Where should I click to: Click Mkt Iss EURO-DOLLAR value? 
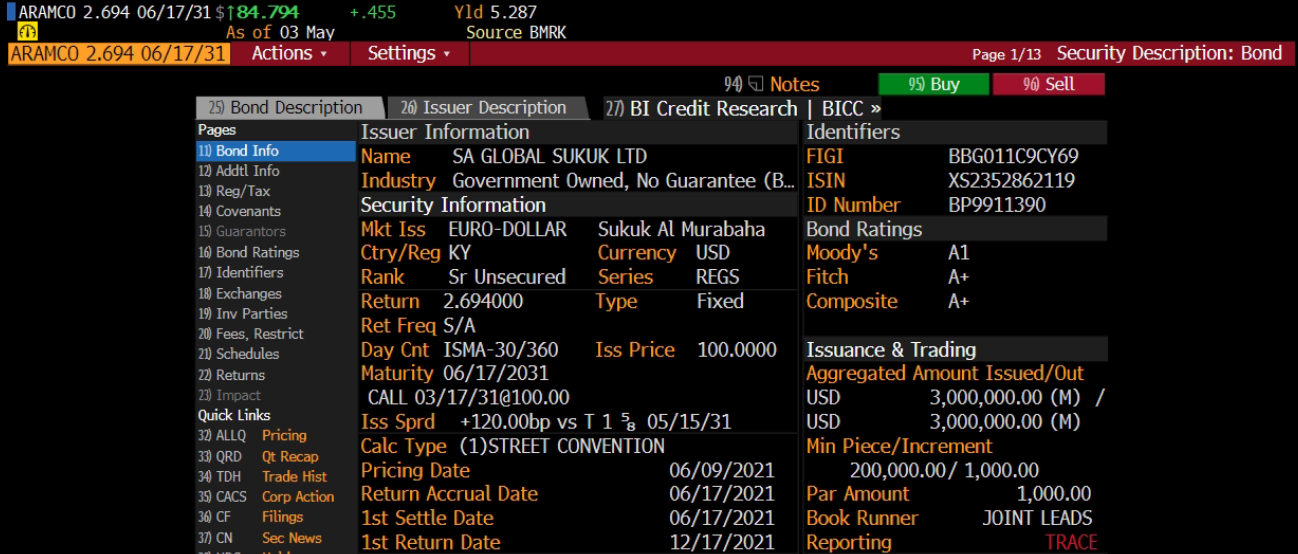507,229
